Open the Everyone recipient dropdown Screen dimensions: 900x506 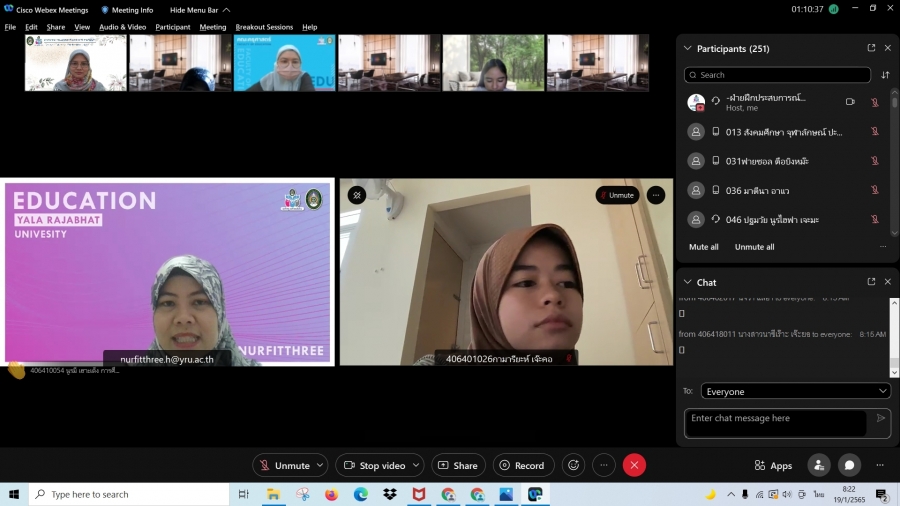[795, 391]
